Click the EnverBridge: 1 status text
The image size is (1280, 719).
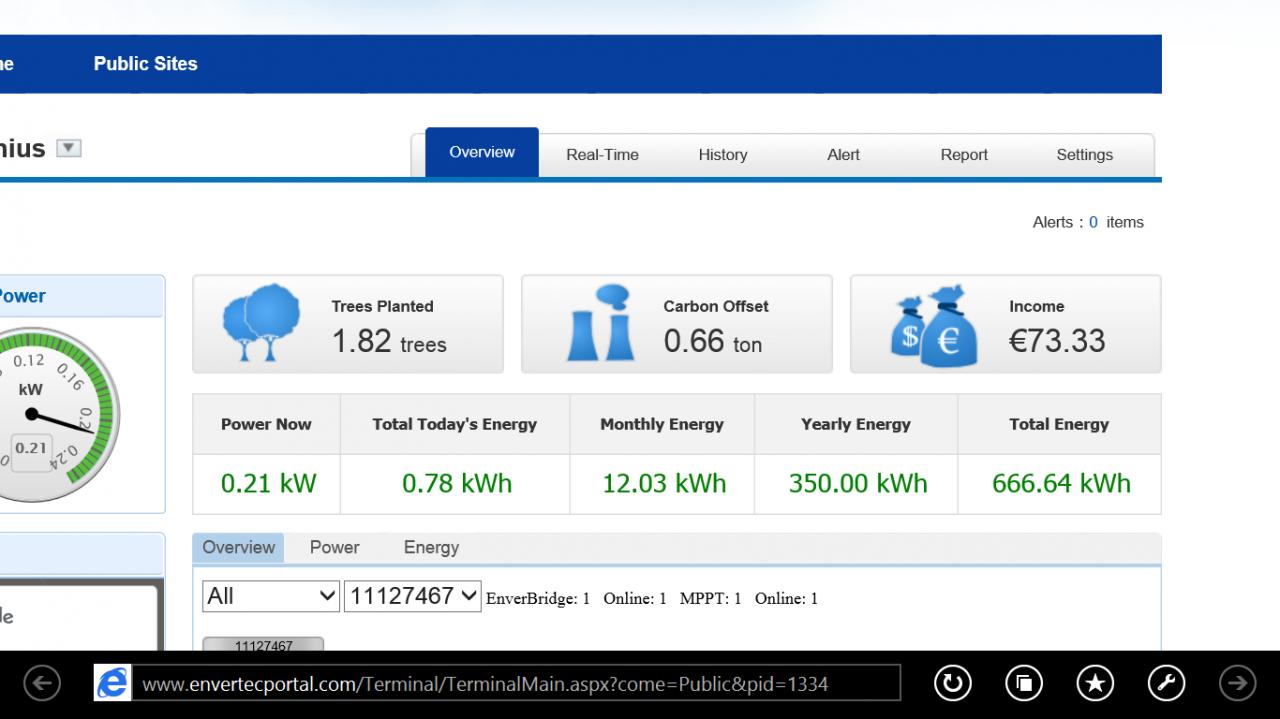pyautogui.click(x=538, y=599)
